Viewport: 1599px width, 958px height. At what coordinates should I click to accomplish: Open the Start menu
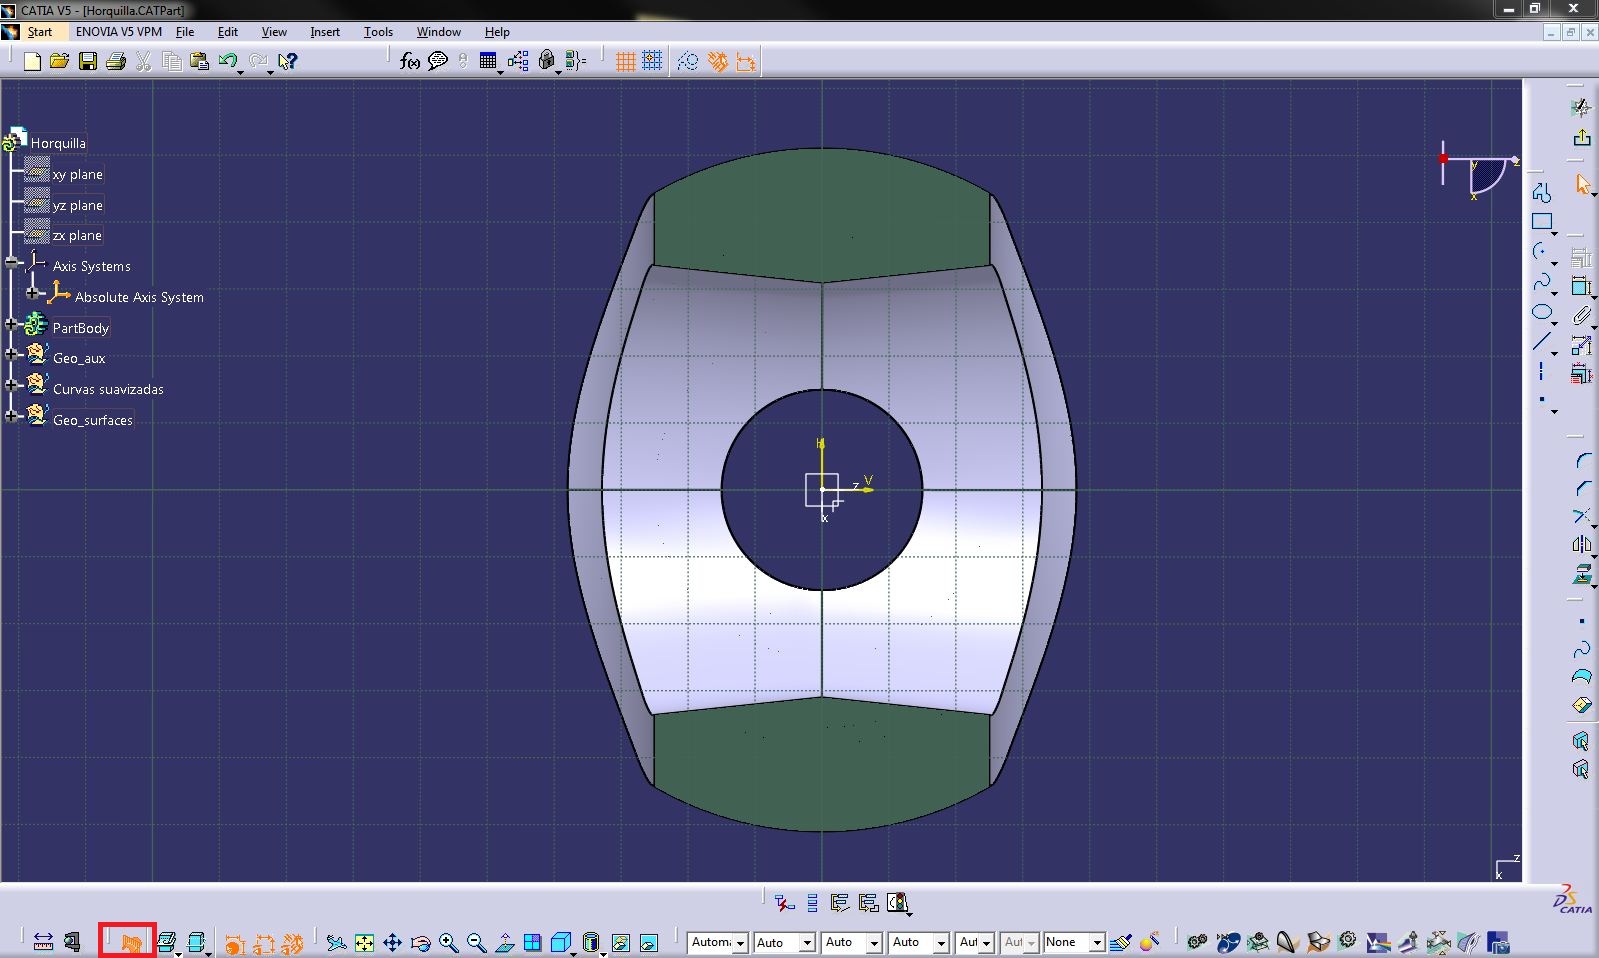[40, 32]
